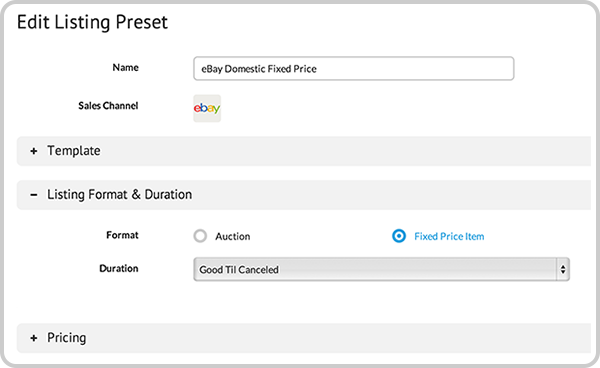Click the eBay sales channel logo
Viewport: 600px width, 368px height.
[x=207, y=108]
